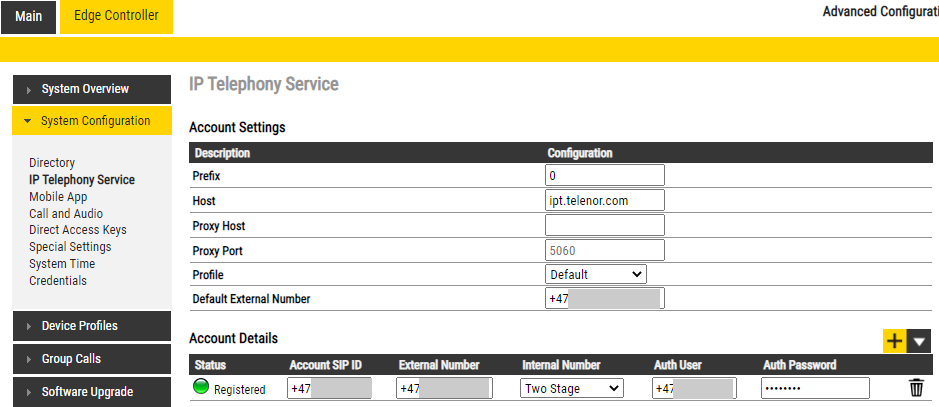The image size is (939, 407).
Task: Expand the Software Upgrade section
Action: [85, 392]
